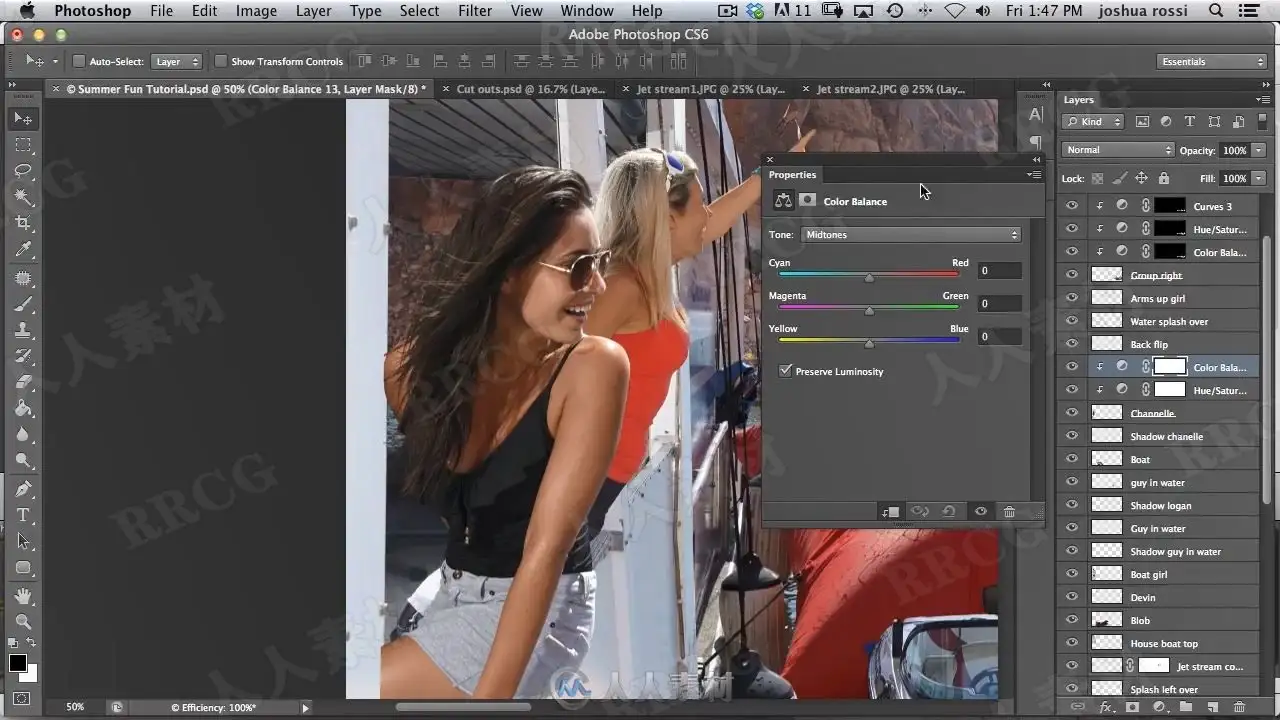Switch to Cut outs.psd tab

point(528,89)
